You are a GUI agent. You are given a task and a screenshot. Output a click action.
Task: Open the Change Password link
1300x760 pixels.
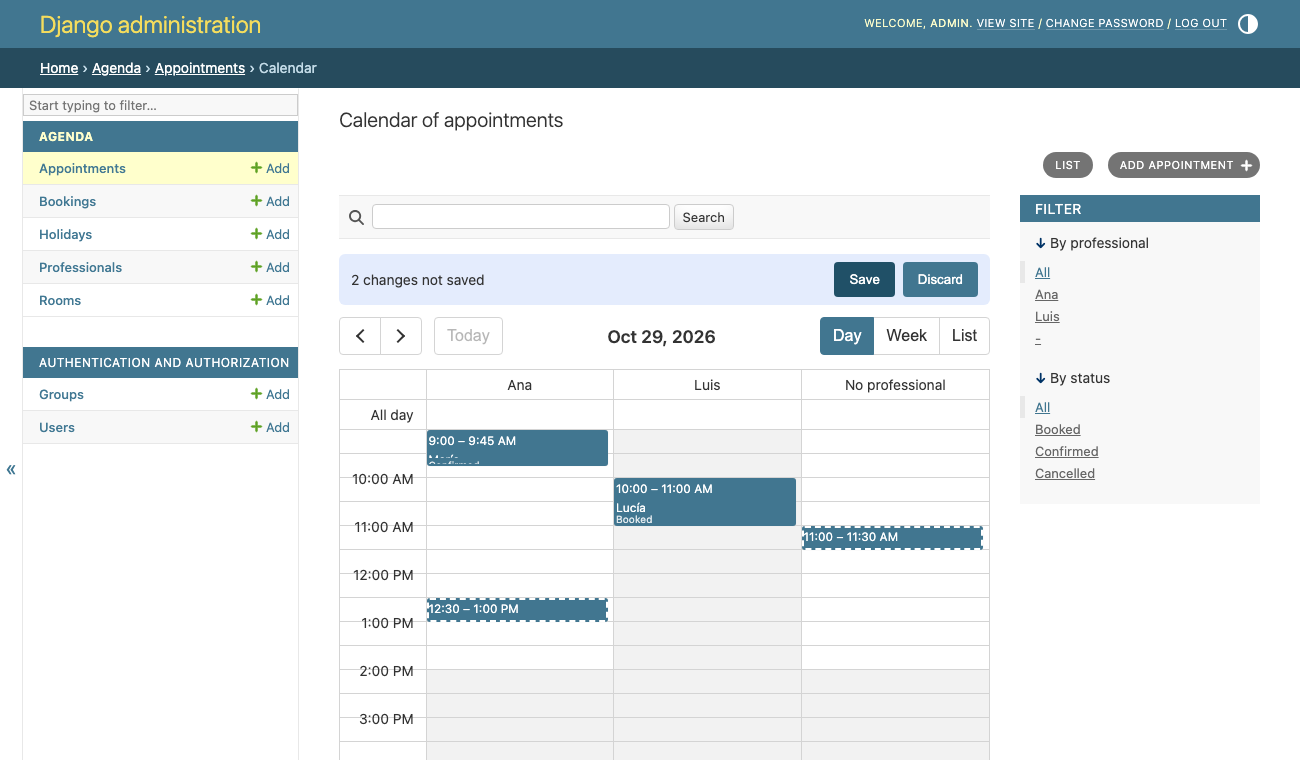point(1104,23)
